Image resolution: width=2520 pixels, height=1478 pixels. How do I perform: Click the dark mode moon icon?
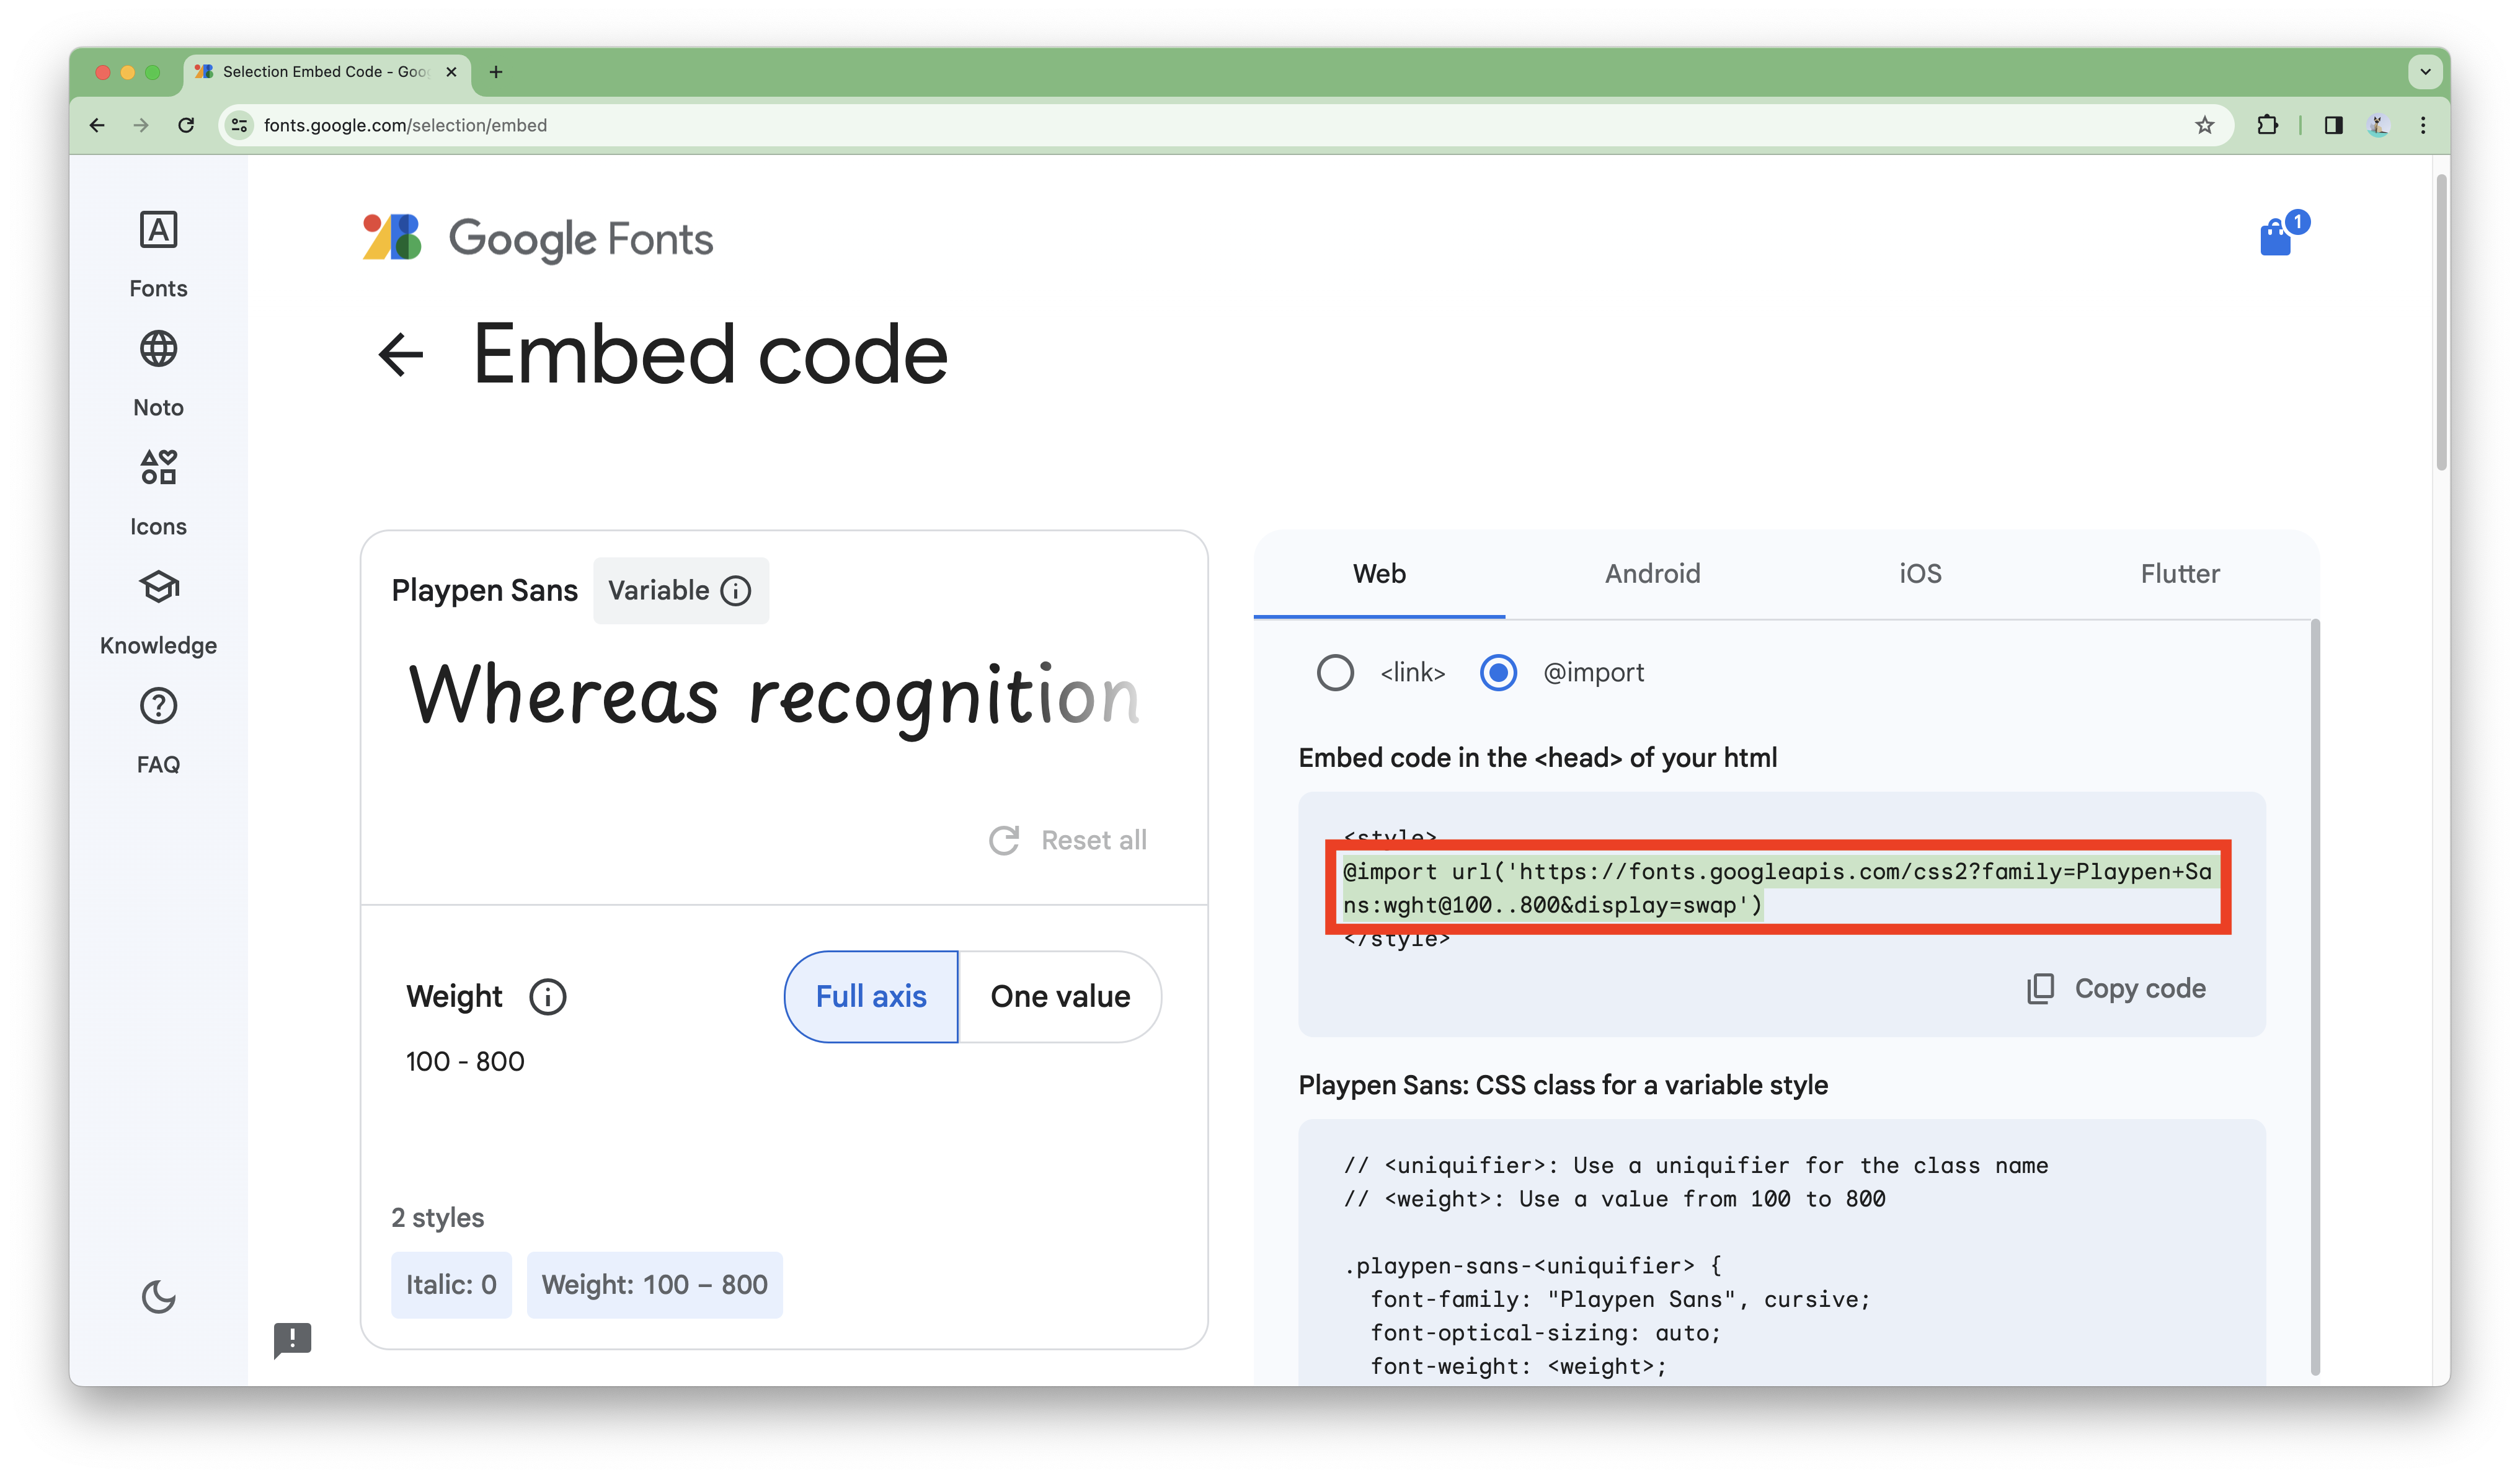coord(158,1297)
